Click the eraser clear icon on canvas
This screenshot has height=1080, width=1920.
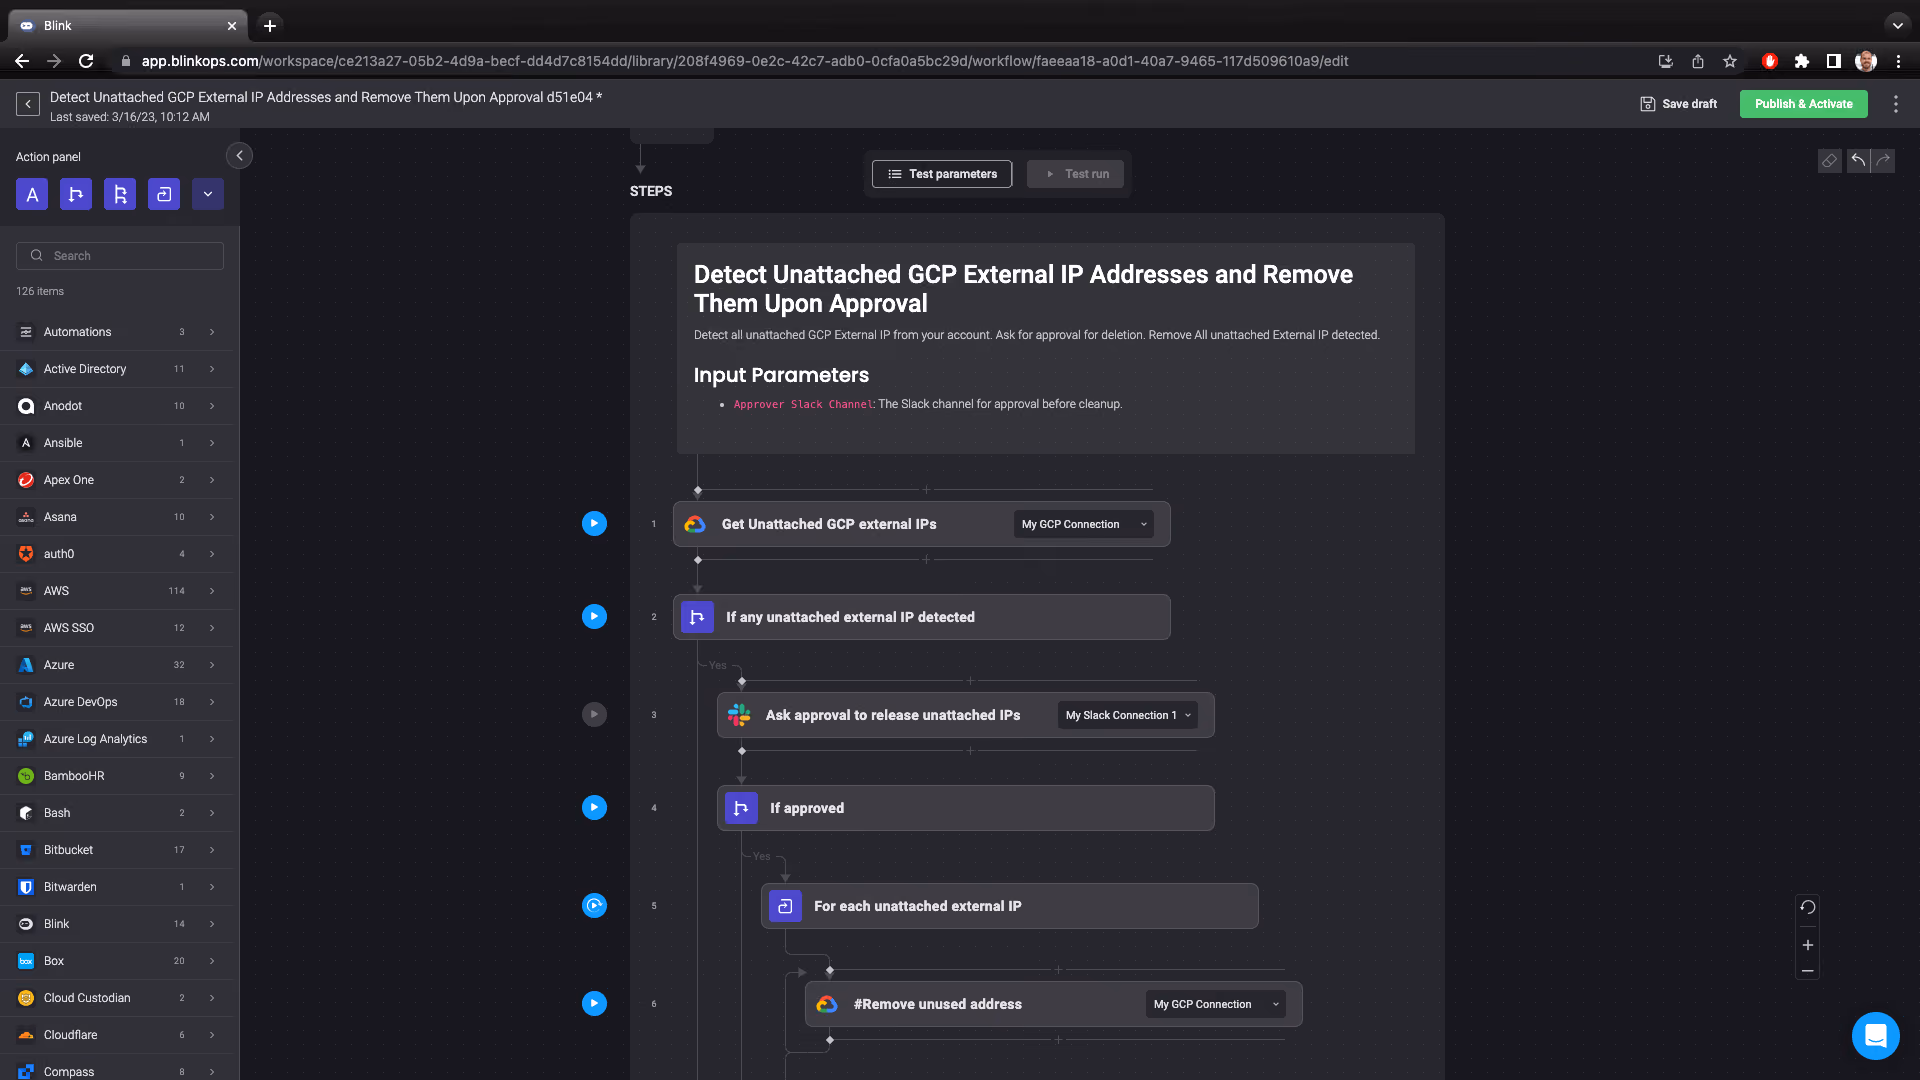1829,161
